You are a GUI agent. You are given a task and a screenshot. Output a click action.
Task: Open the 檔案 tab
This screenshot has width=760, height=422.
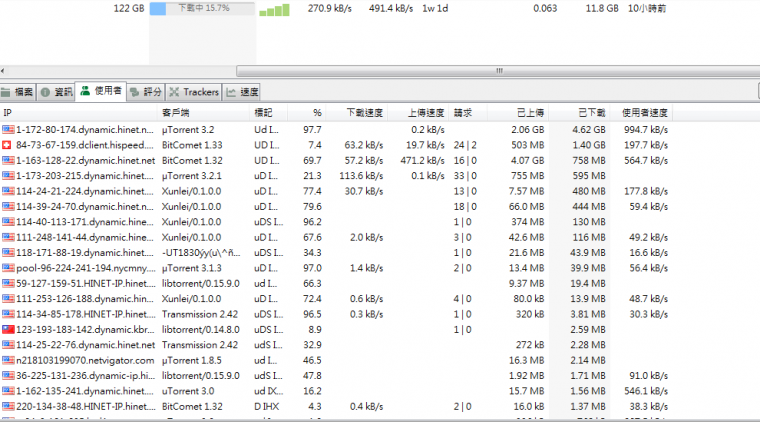pyautogui.click(x=17, y=92)
